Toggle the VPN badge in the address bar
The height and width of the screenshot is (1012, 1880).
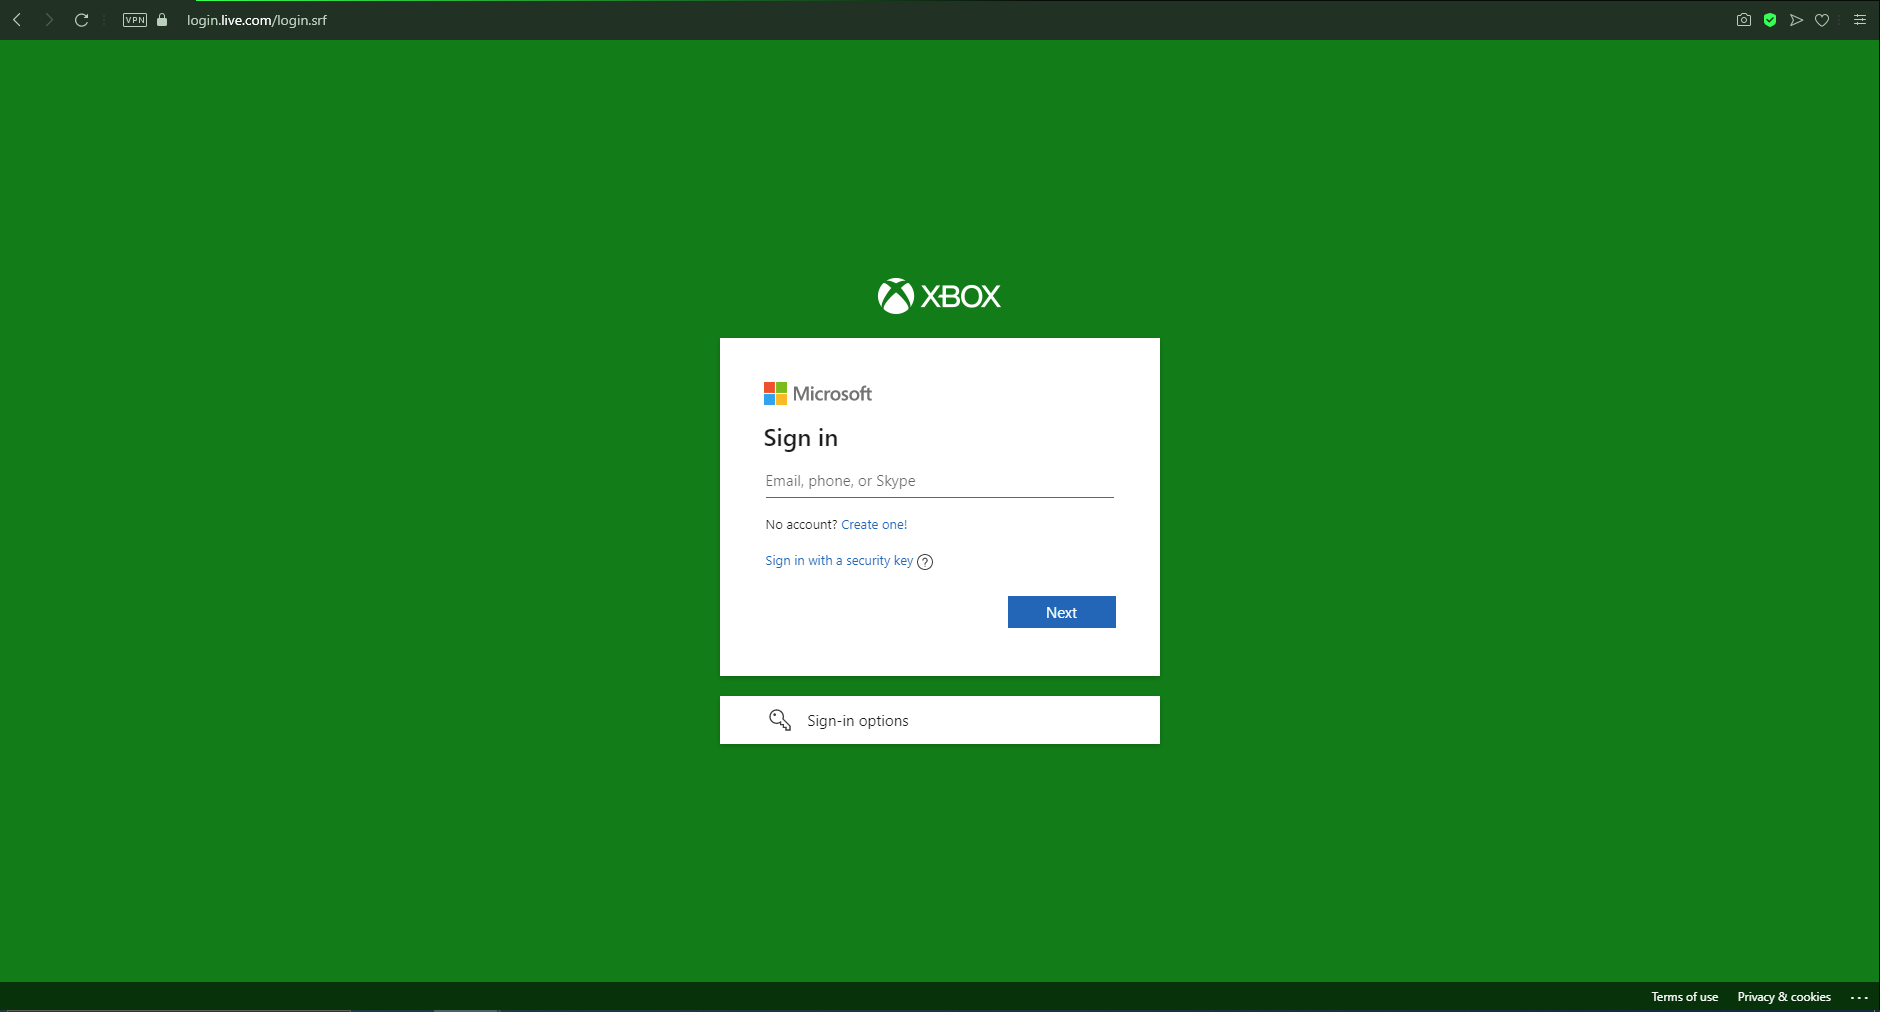(x=133, y=19)
